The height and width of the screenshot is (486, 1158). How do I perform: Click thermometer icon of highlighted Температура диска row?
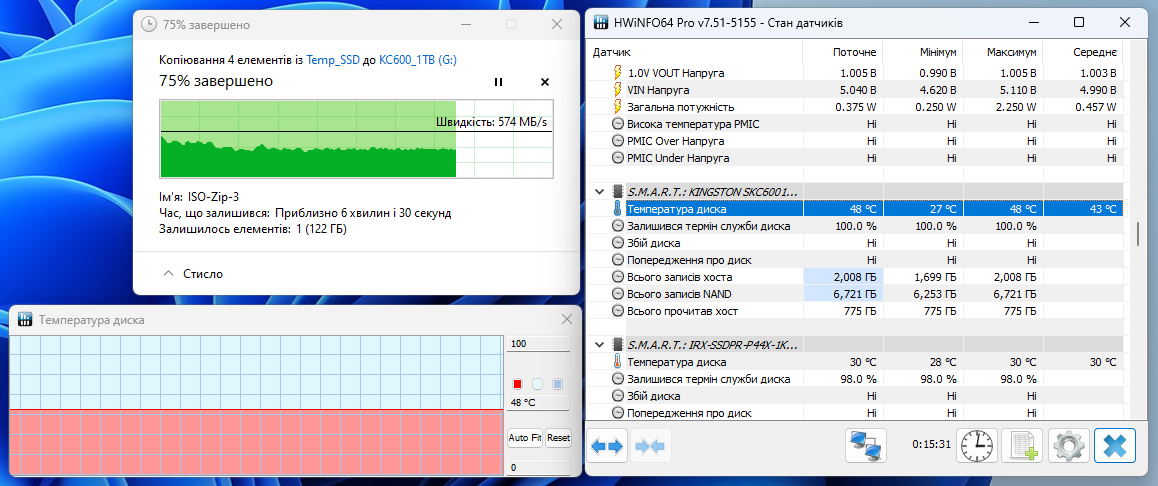coord(618,208)
